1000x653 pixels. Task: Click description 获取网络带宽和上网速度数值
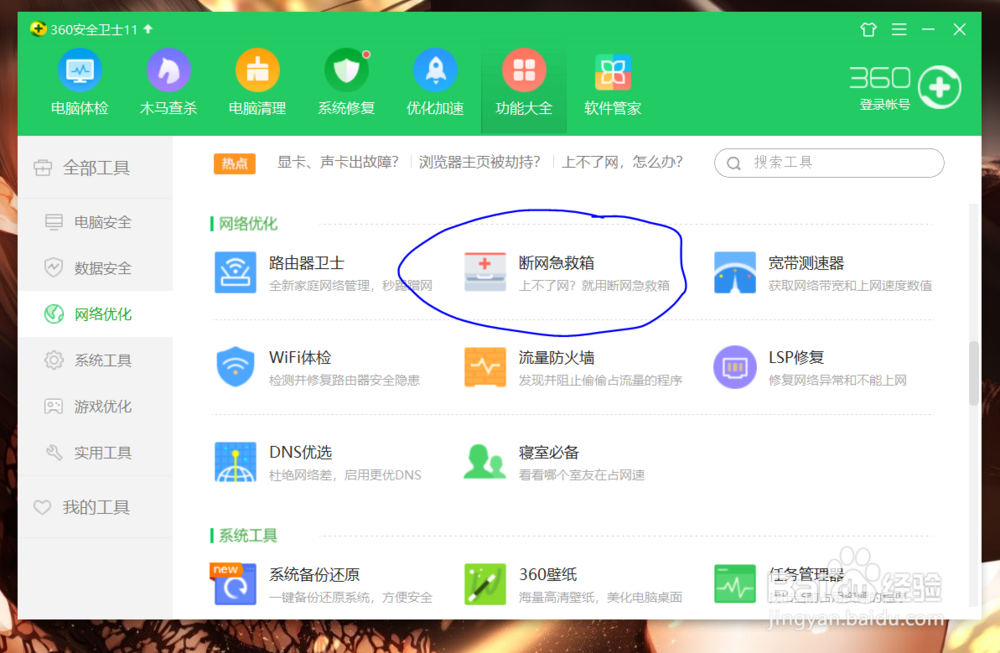(850, 286)
